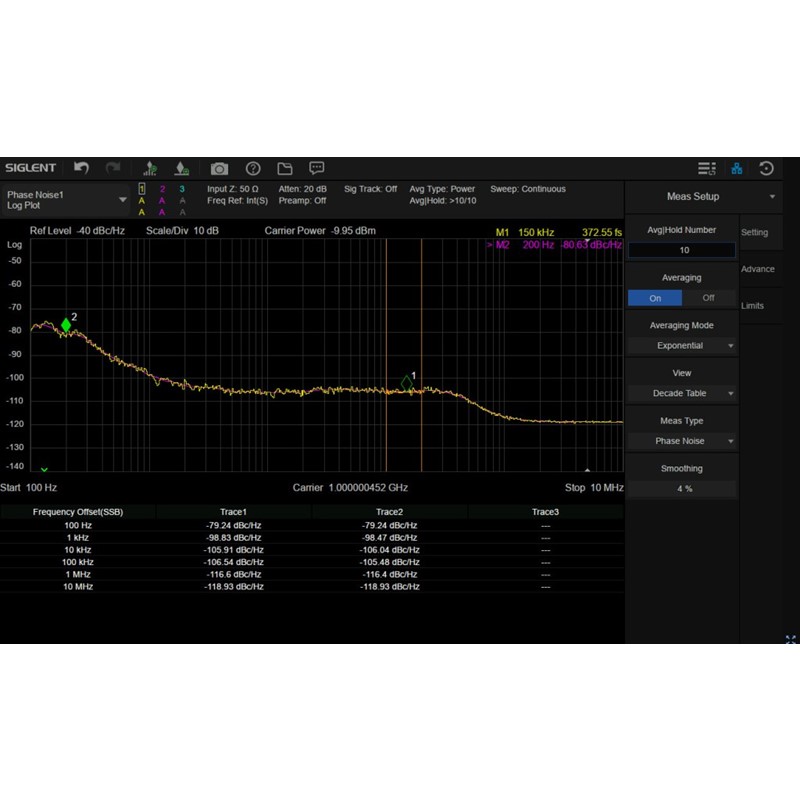This screenshot has width=800, height=800.
Task: Click the Avg|Hold Number input field
Action: click(682, 250)
